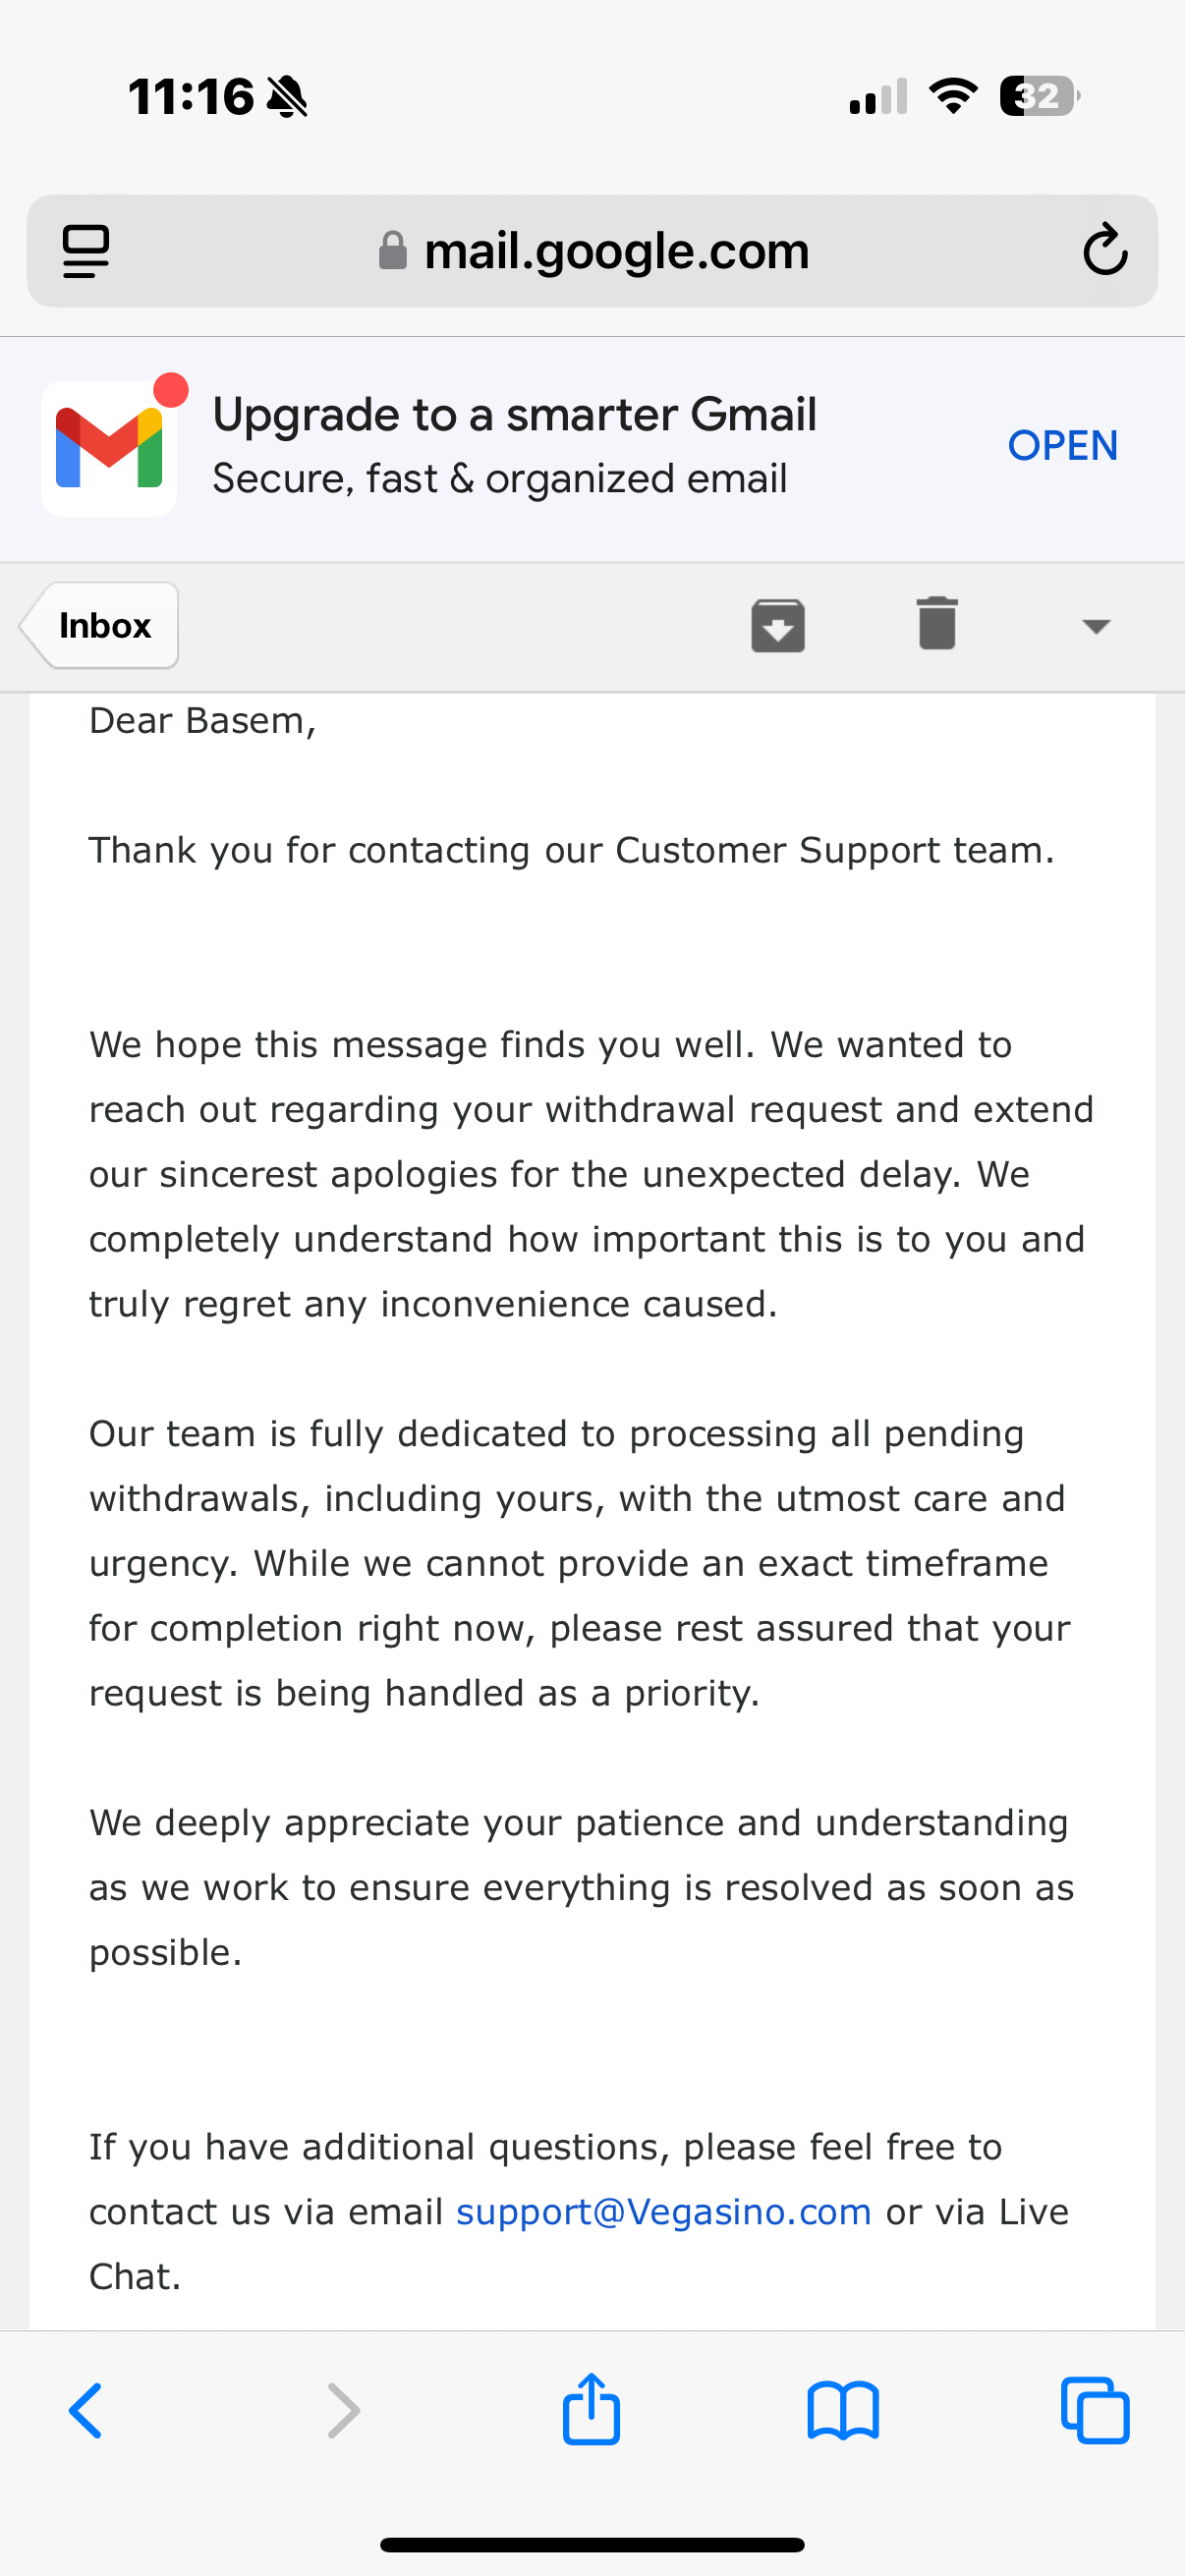The width and height of the screenshot is (1185, 2576).
Task: Navigate forward in Safari
Action: click(x=343, y=2411)
